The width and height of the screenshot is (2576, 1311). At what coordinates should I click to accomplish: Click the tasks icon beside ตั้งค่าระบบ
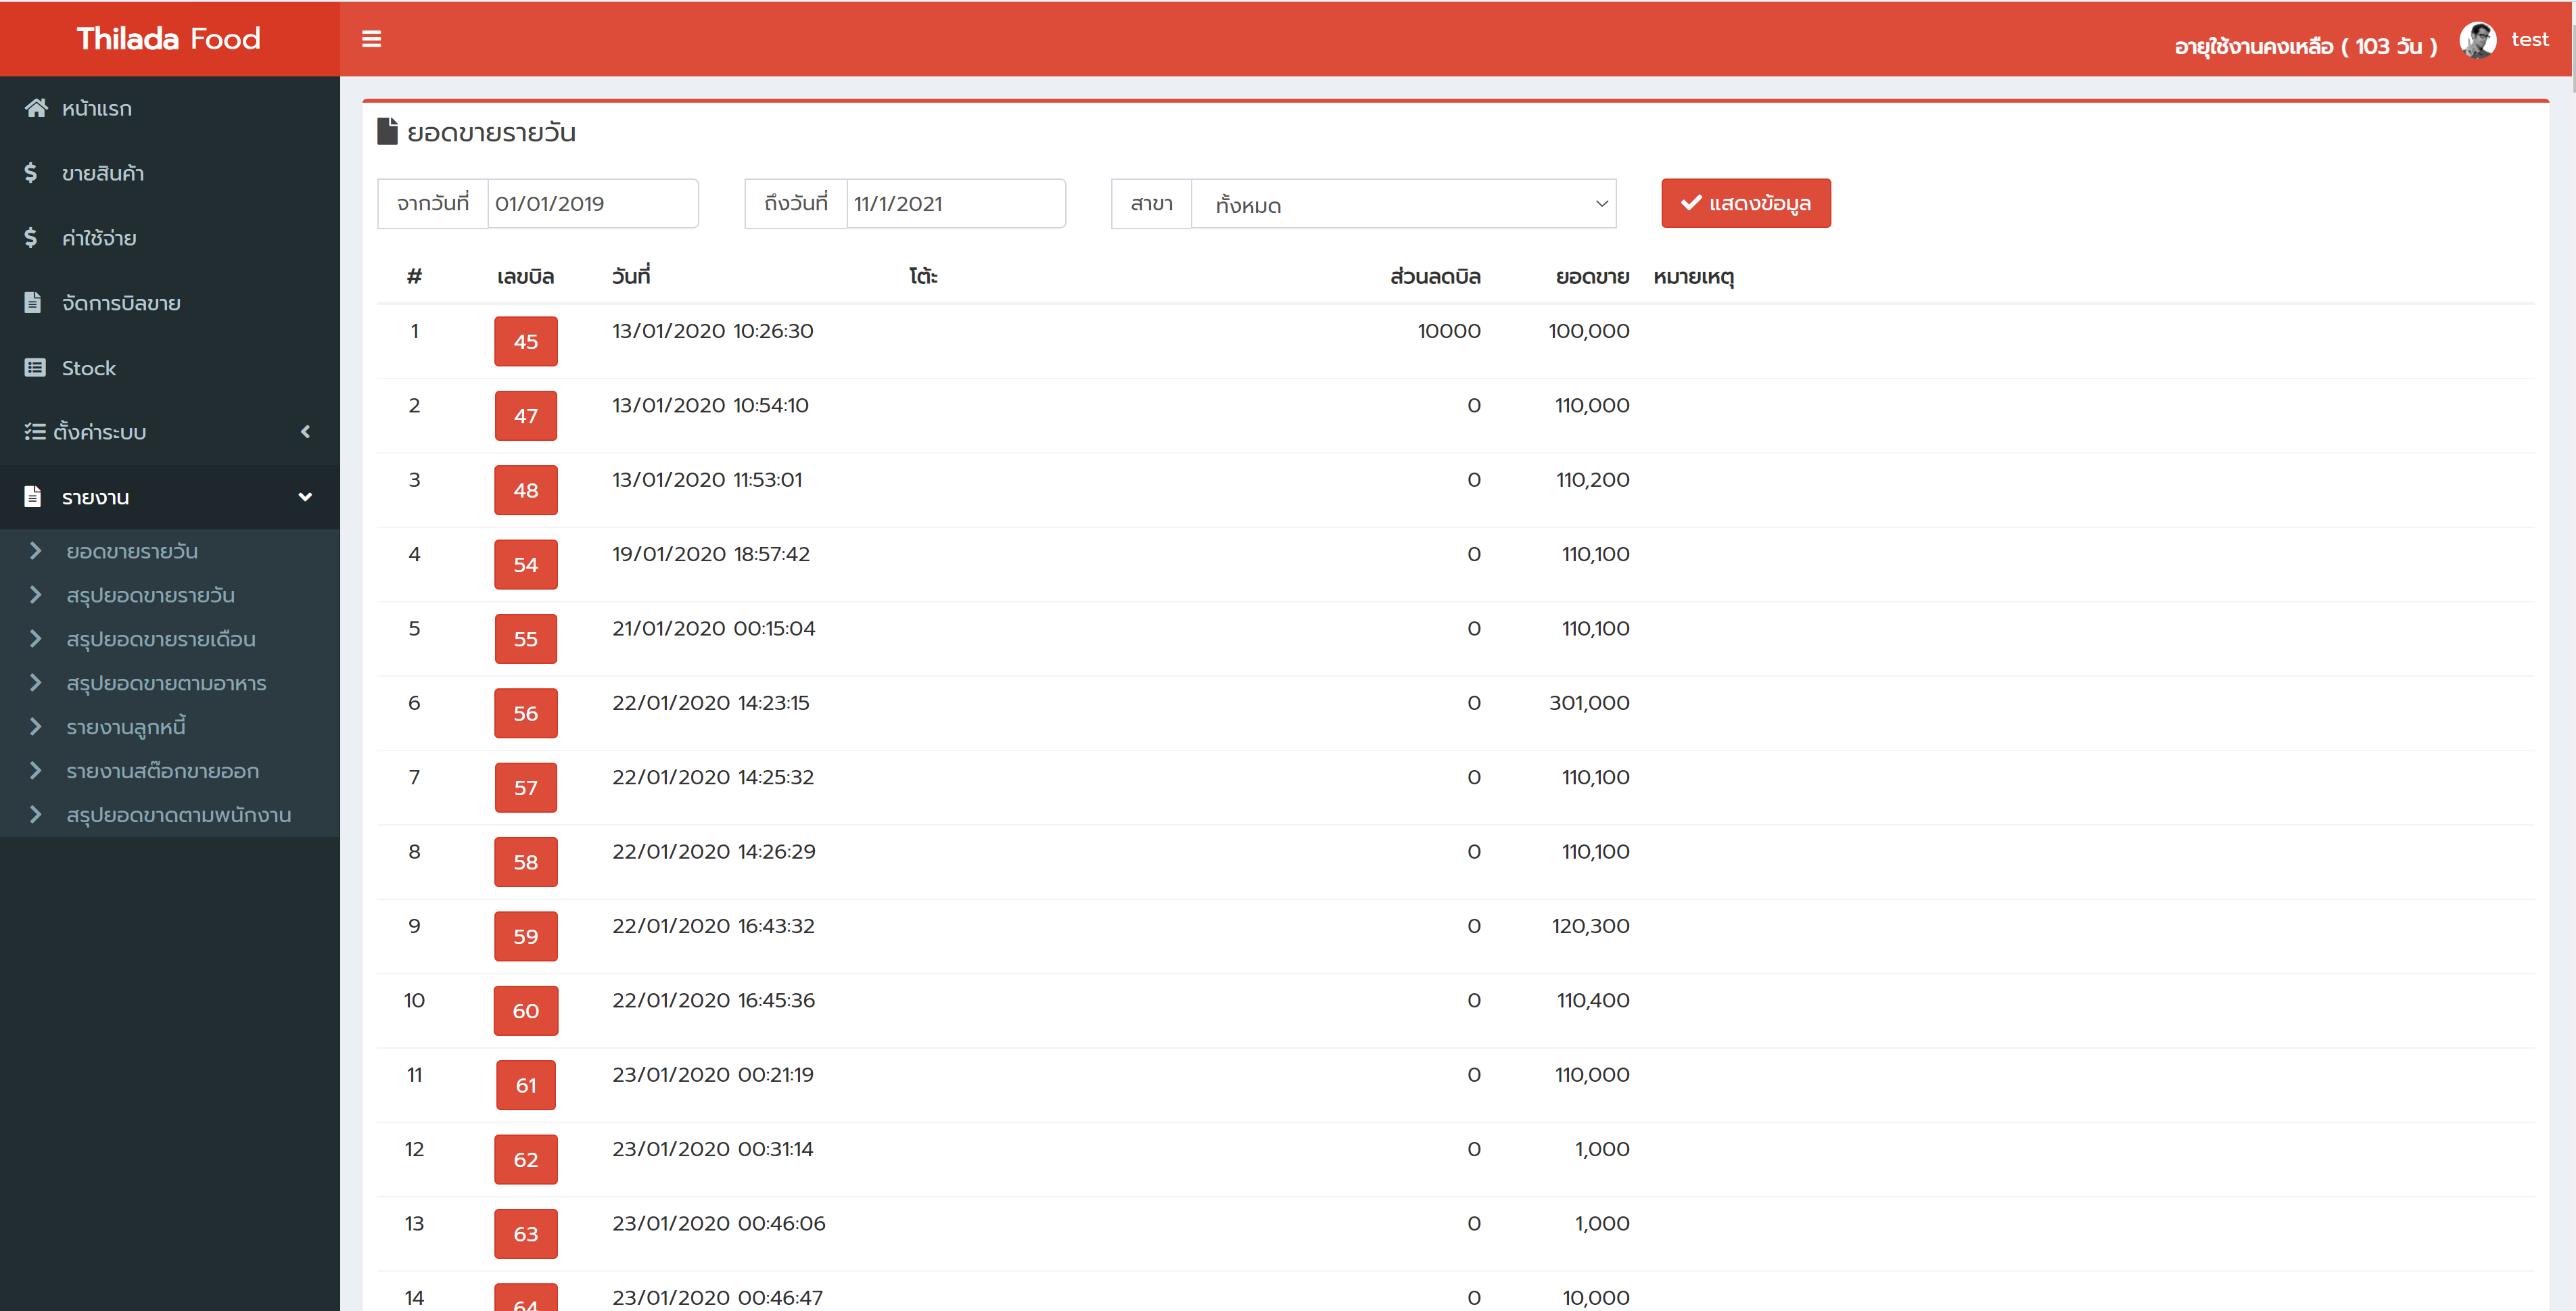(35, 432)
